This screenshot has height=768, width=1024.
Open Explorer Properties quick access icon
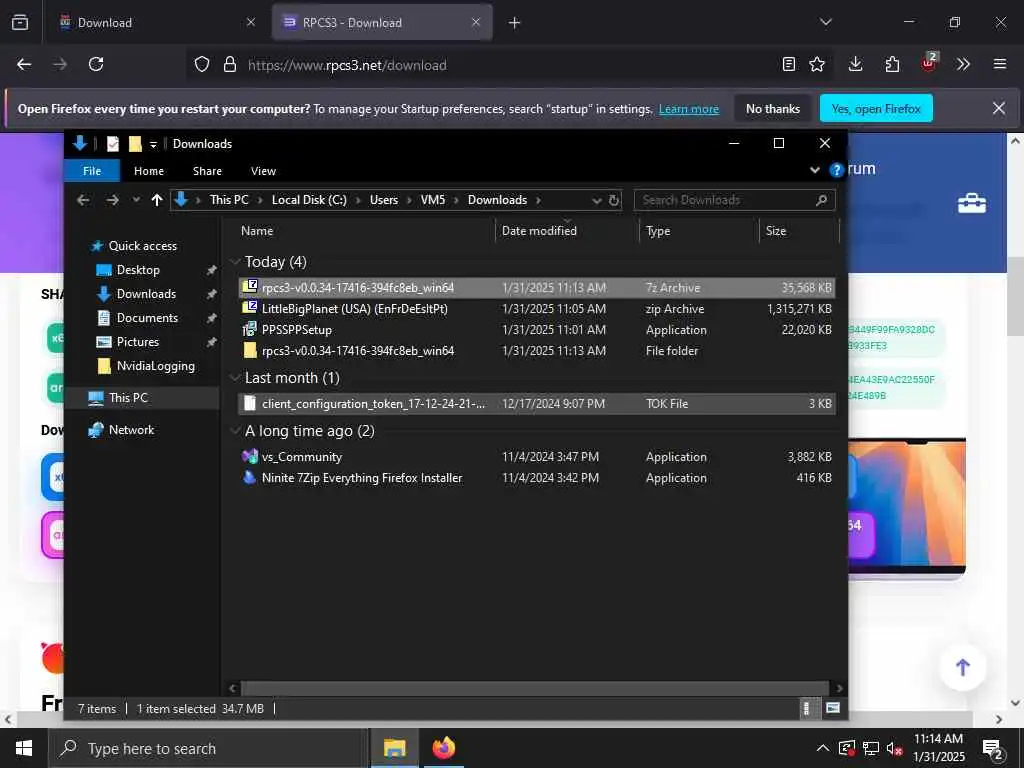click(x=113, y=144)
